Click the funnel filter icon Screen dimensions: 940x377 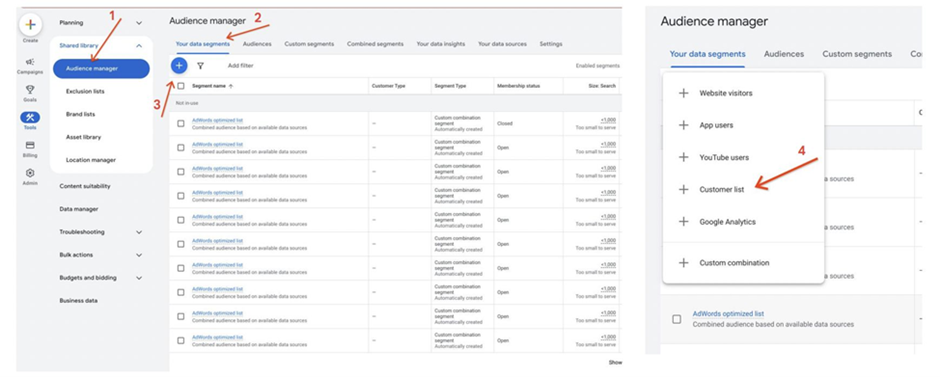200,66
